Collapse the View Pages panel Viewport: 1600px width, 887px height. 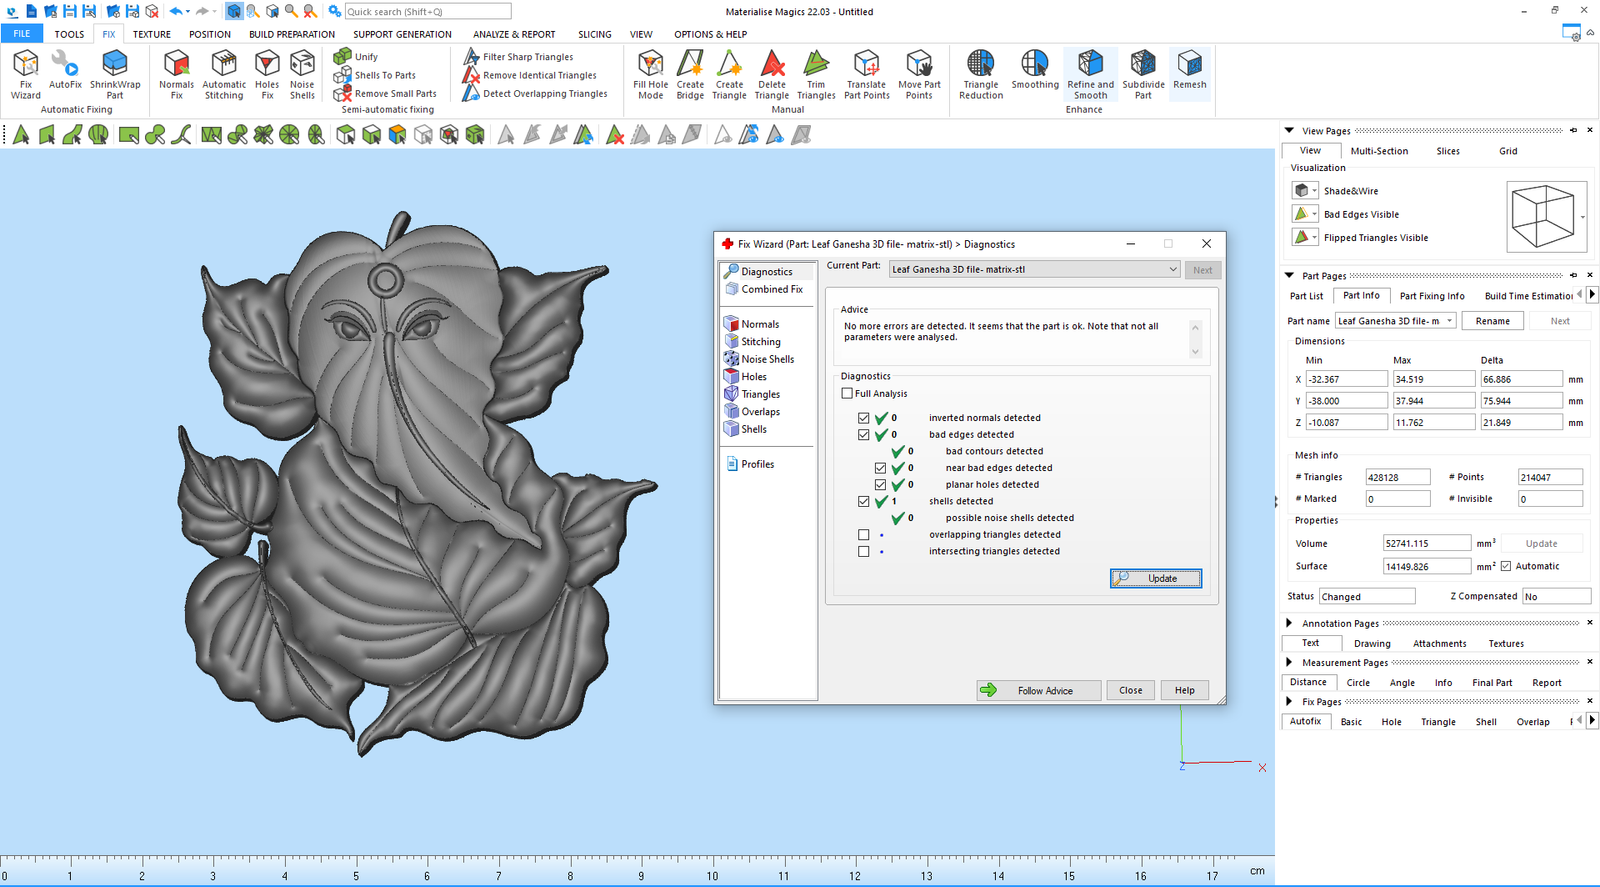1289,130
